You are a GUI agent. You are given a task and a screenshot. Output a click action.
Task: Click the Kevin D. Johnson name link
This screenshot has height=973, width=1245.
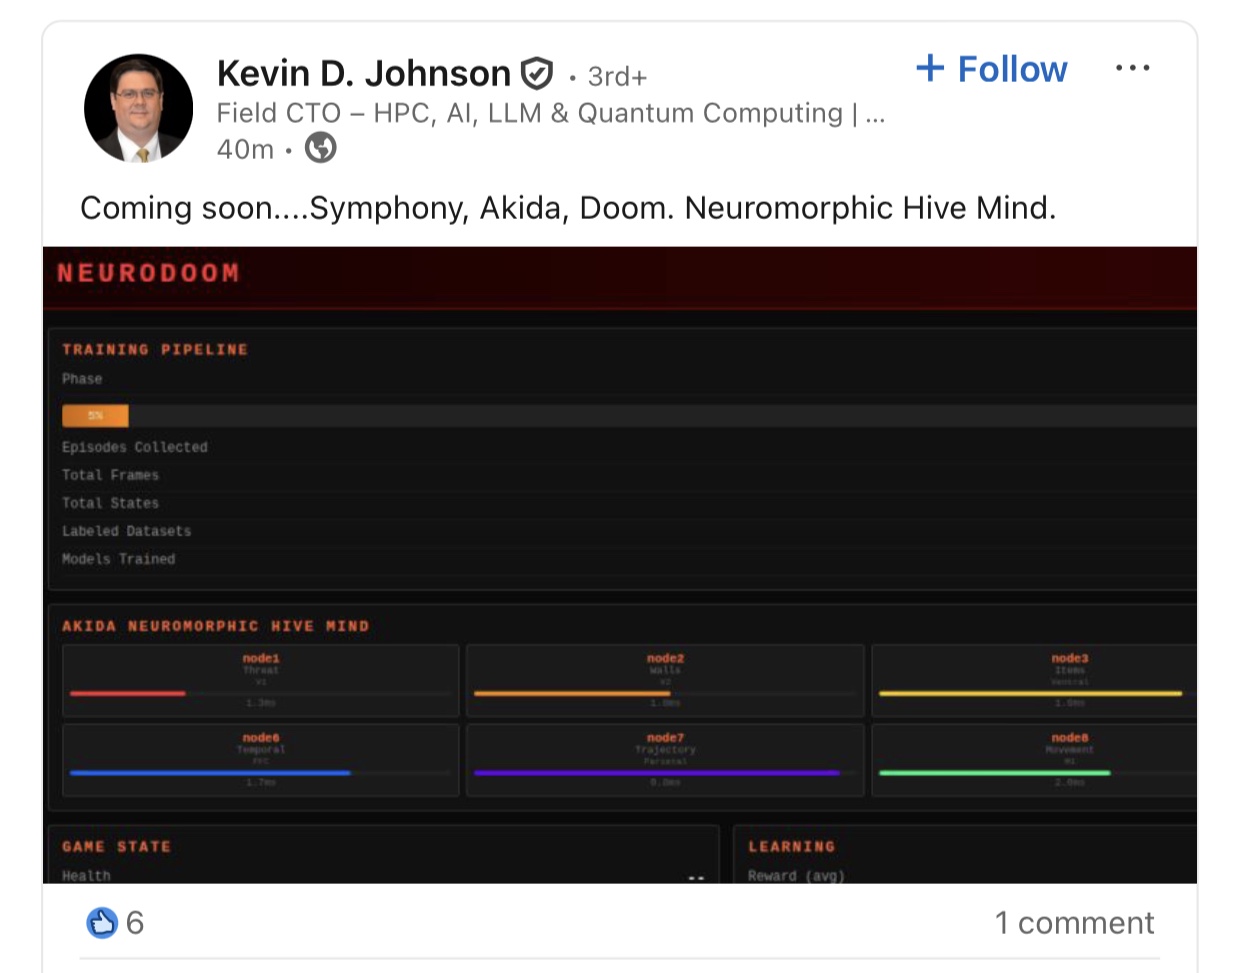(364, 74)
